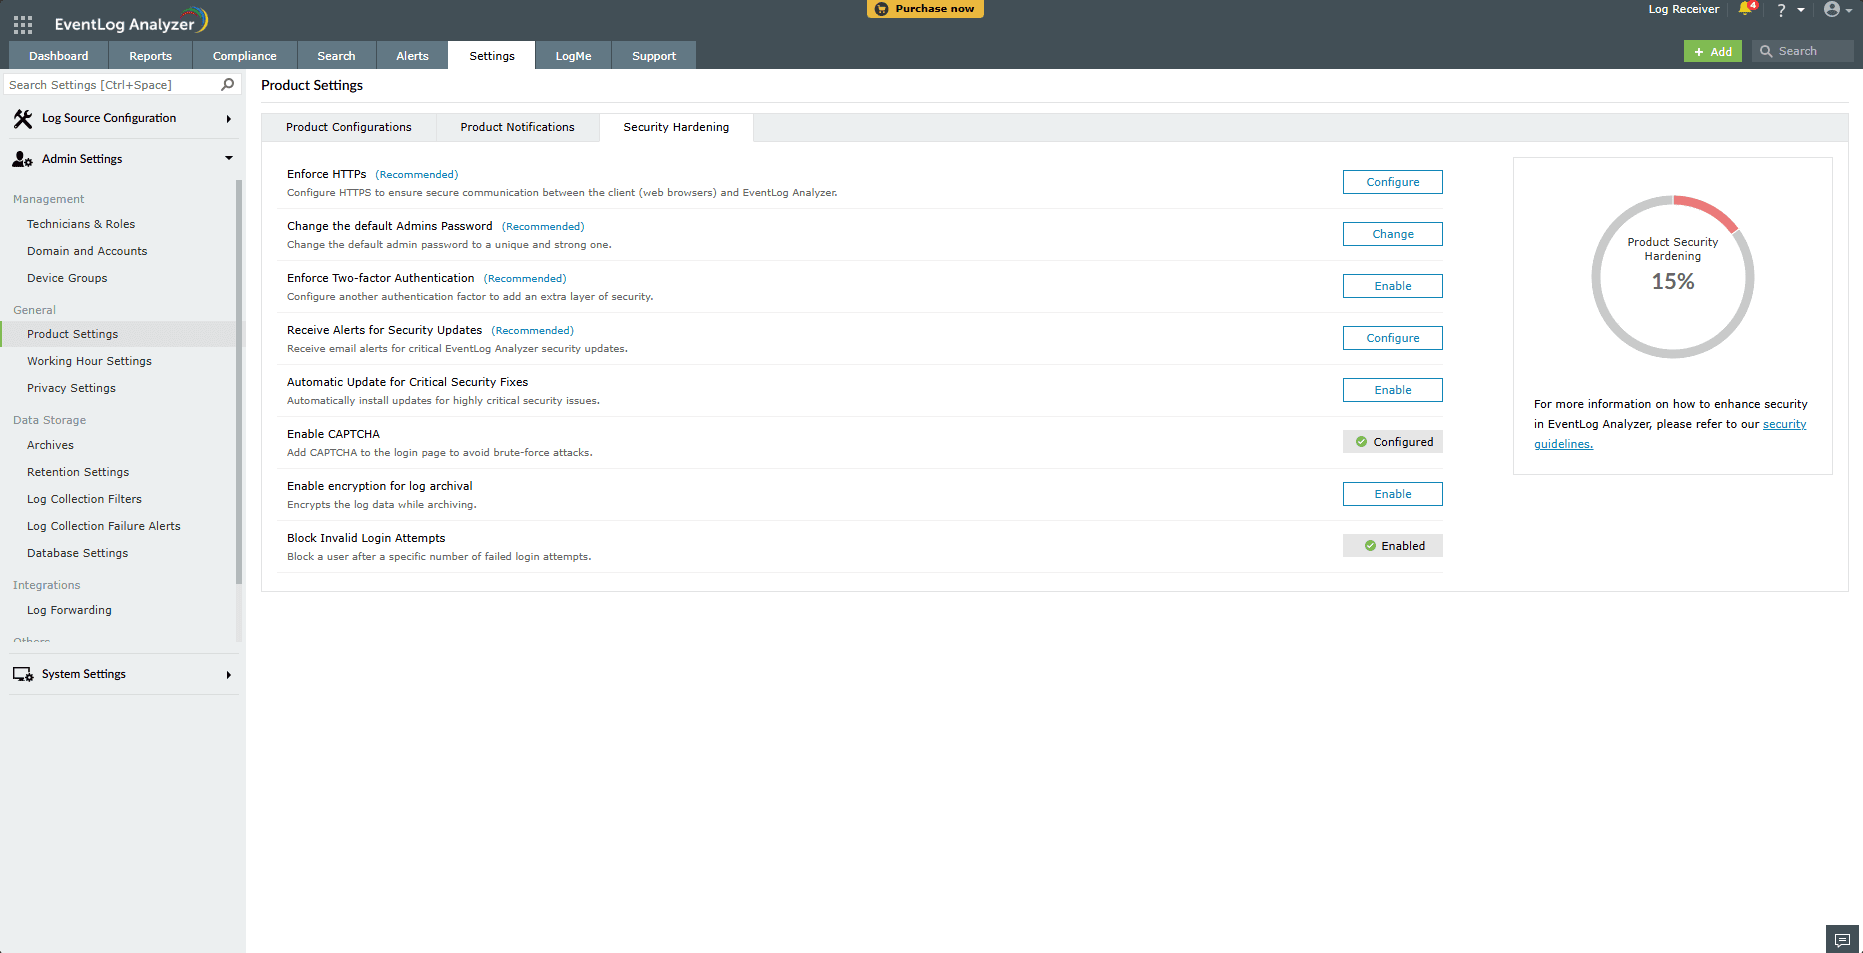Select the Settings tab
Screen dimensions: 1863x953
[492, 56]
